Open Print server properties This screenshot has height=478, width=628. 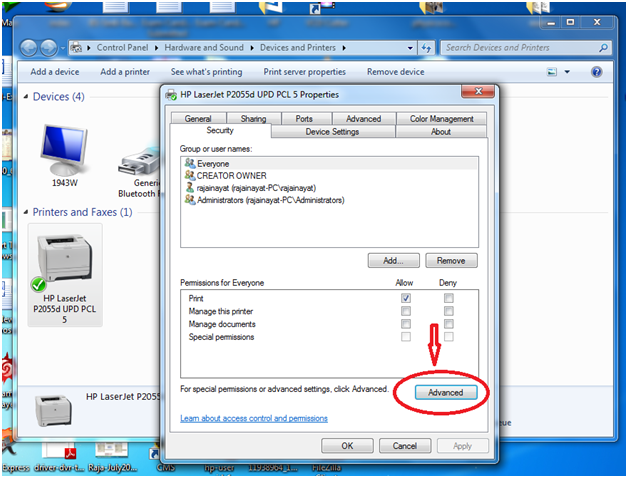tap(304, 72)
